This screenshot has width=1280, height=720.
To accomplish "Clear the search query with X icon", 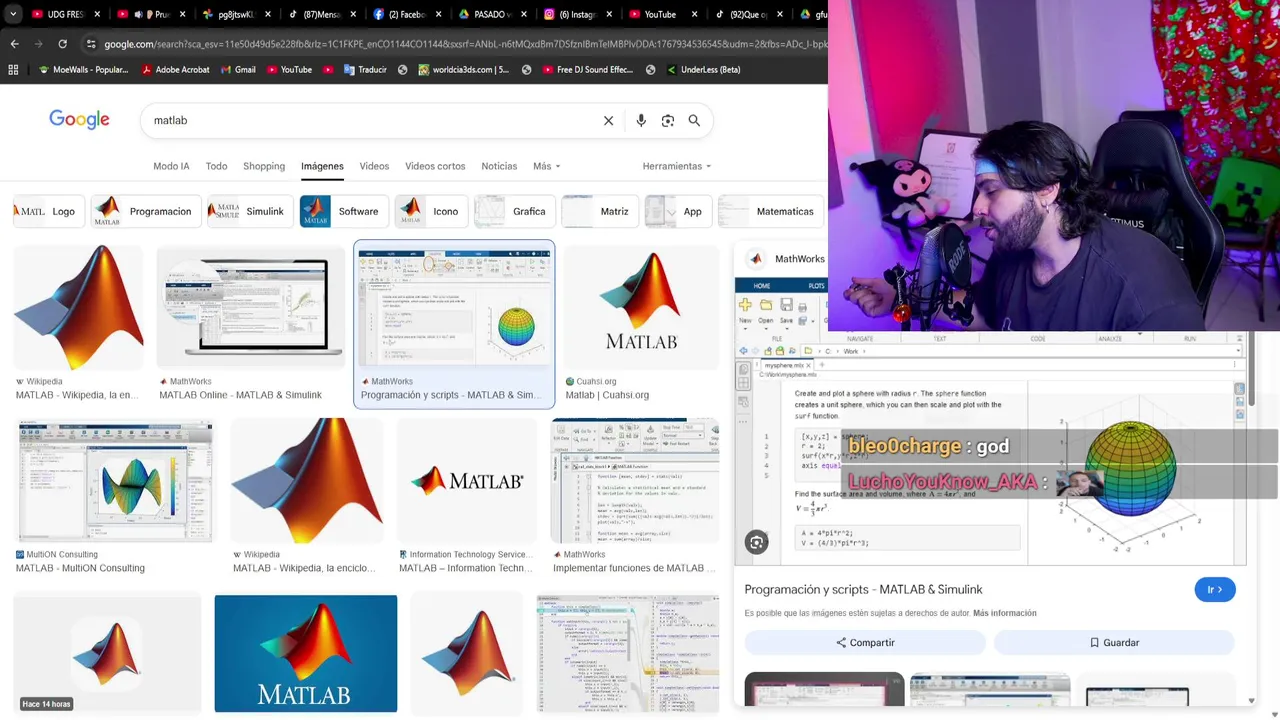I will [x=608, y=120].
